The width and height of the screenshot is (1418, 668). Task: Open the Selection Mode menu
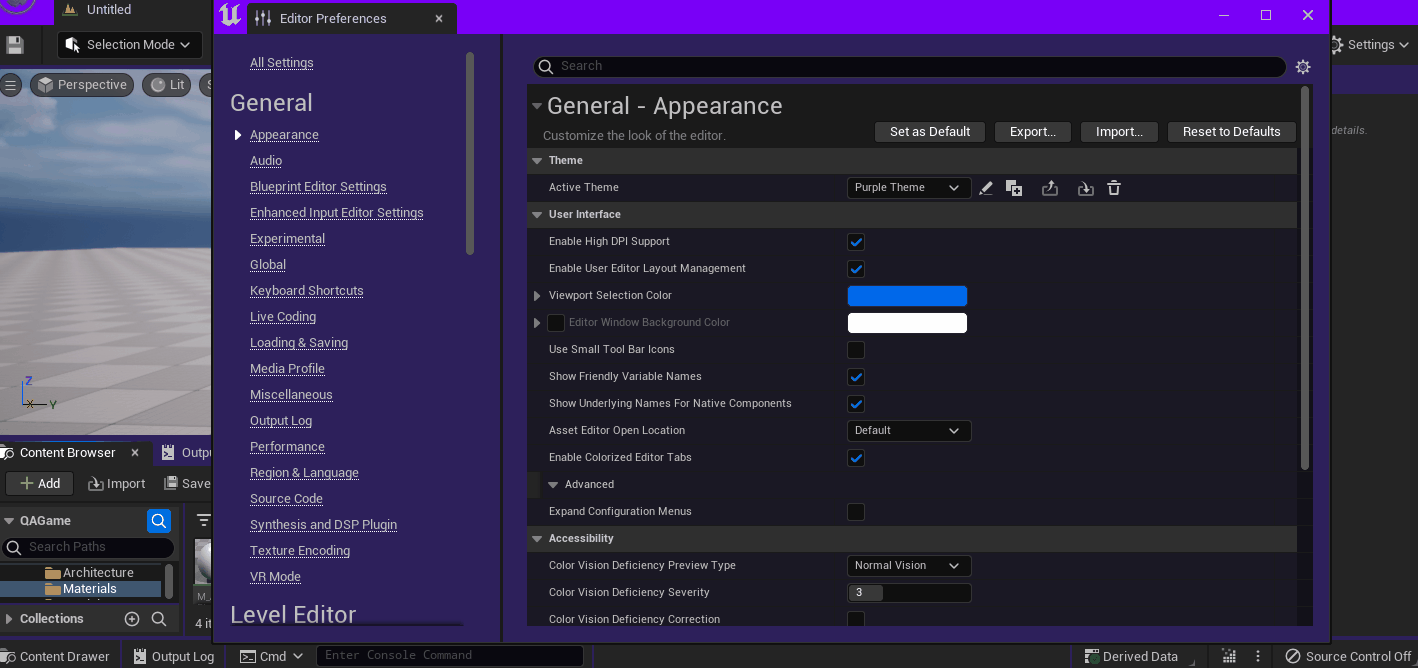(129, 44)
